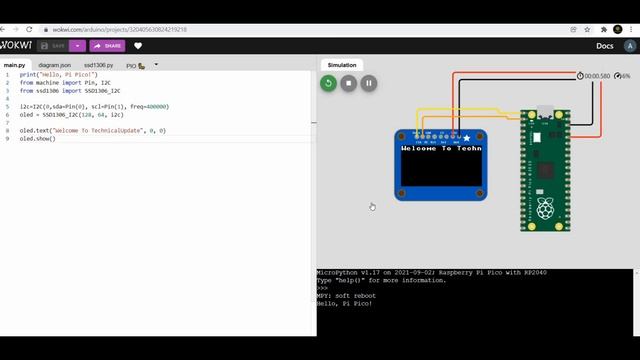Click 'Type "help()" for more information' line

pyautogui.click(x=382, y=280)
